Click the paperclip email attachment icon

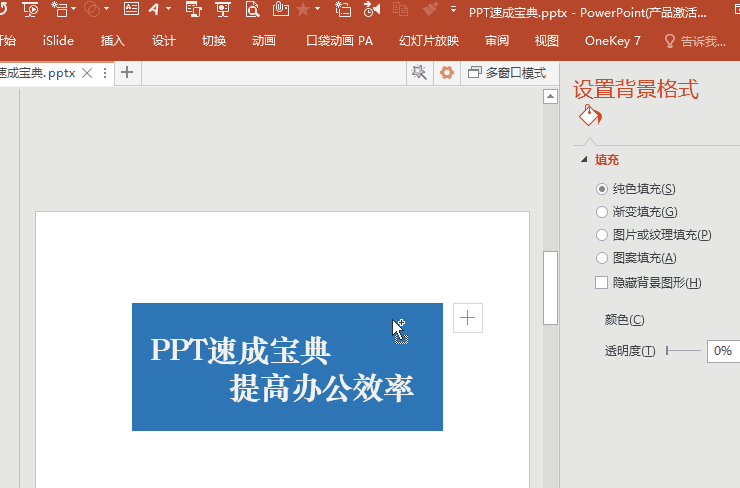[x=280, y=9]
